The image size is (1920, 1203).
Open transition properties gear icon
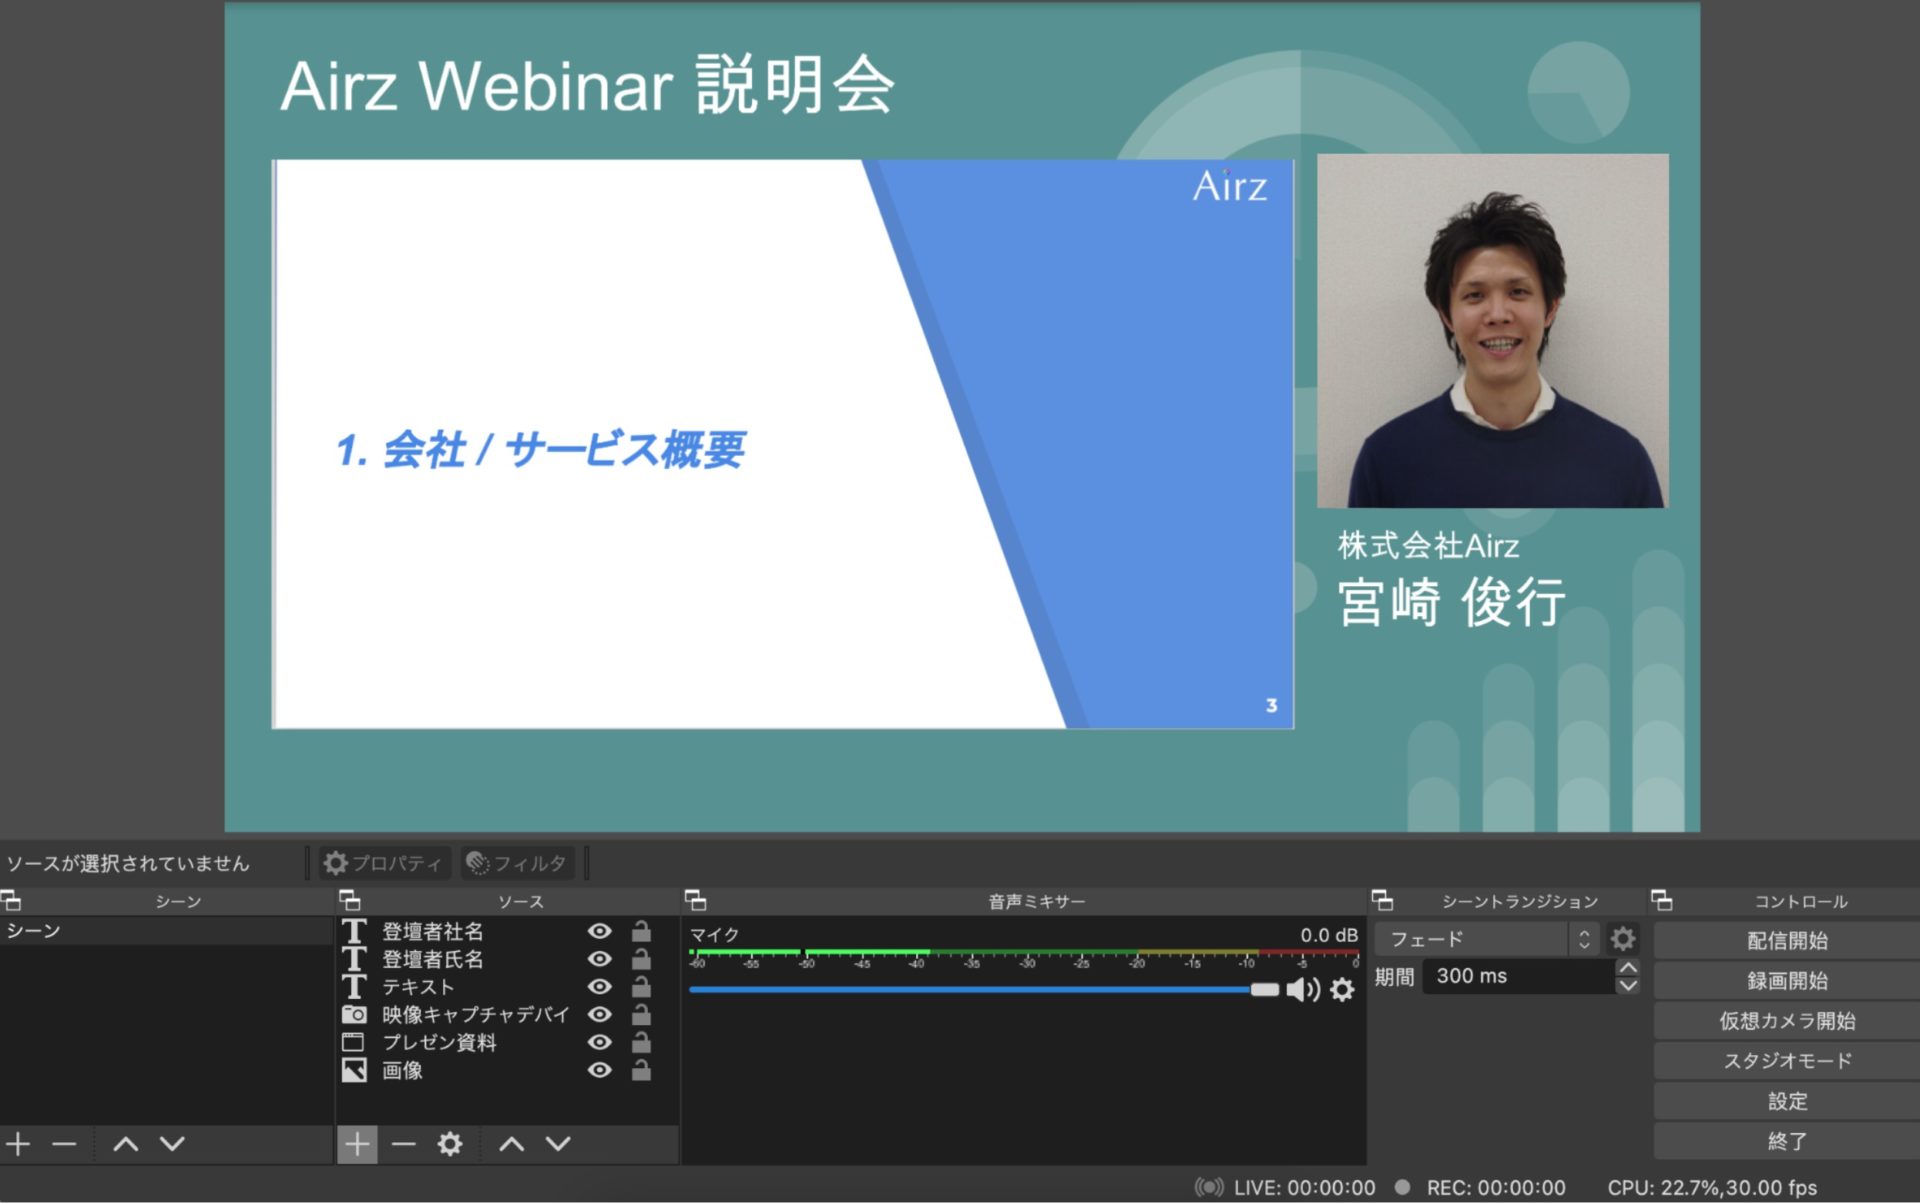tap(1623, 939)
